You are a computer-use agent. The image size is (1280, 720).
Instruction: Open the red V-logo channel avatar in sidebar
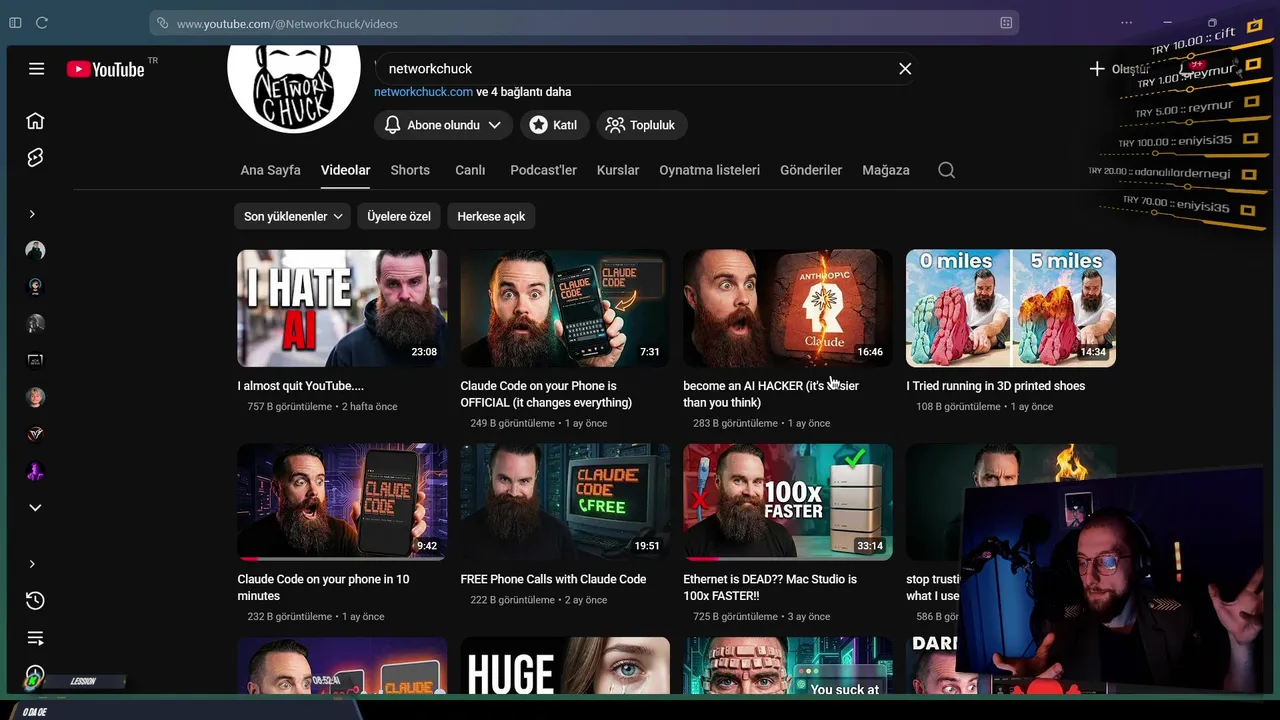coord(35,434)
